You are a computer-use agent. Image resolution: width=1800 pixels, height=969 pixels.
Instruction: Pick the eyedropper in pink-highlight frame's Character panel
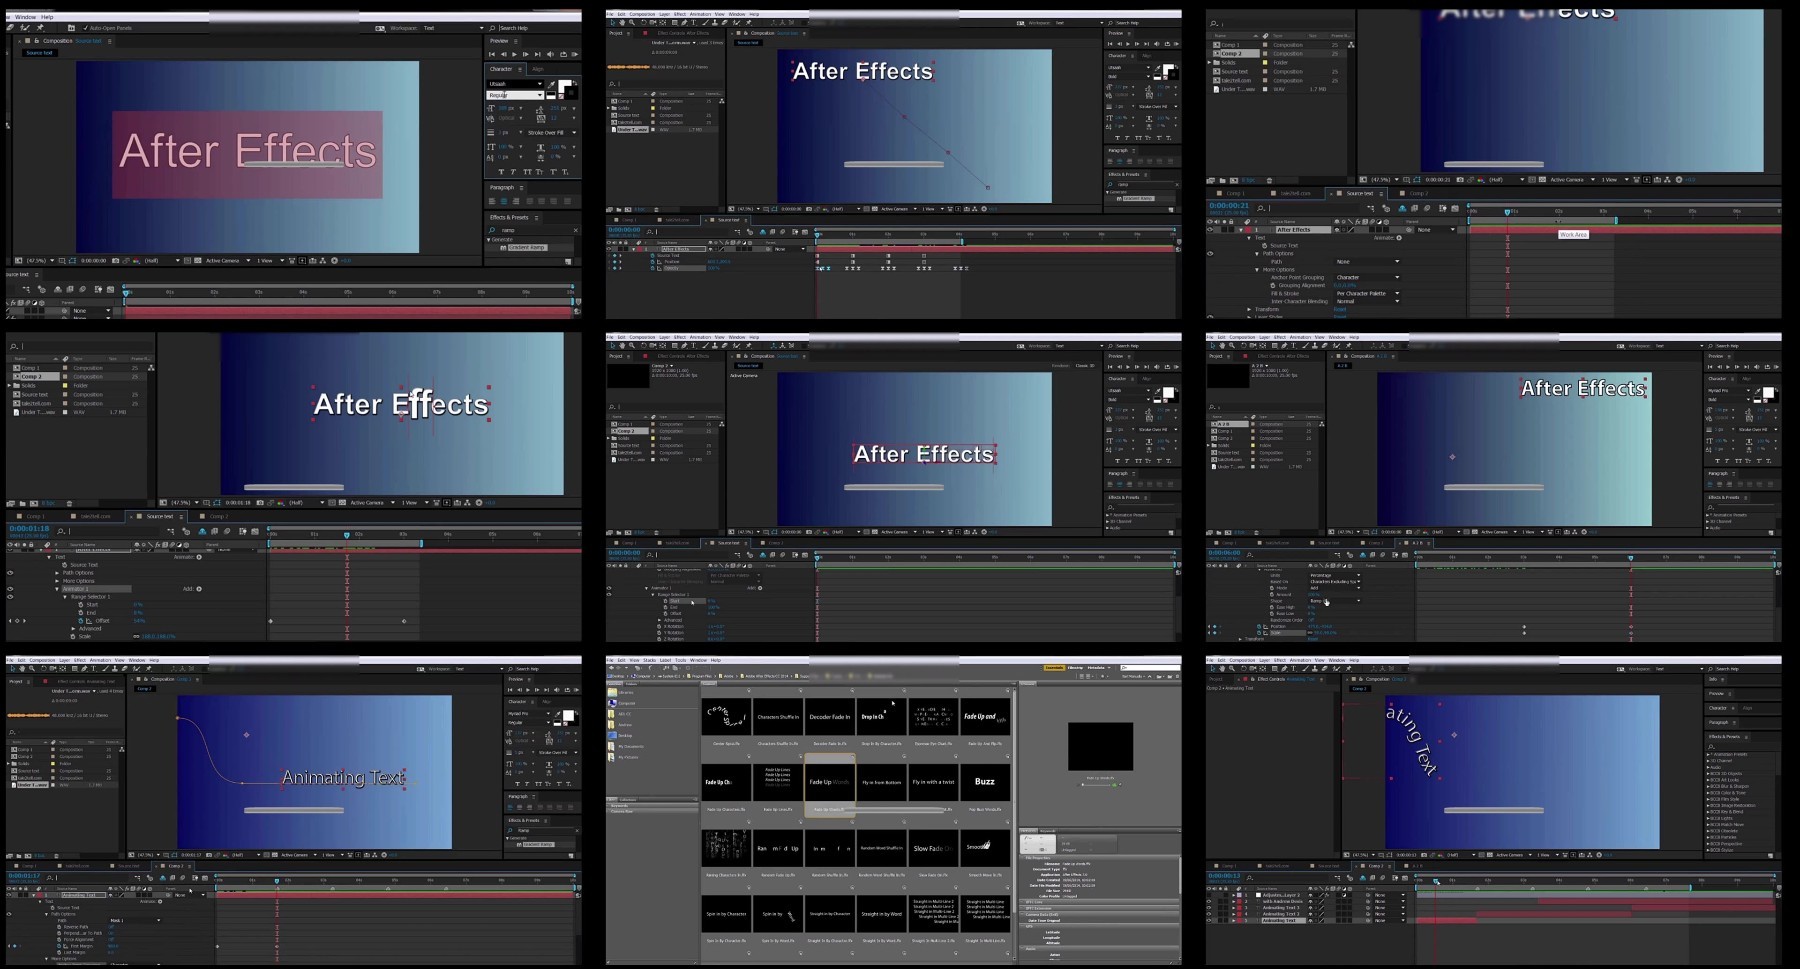coord(551,84)
